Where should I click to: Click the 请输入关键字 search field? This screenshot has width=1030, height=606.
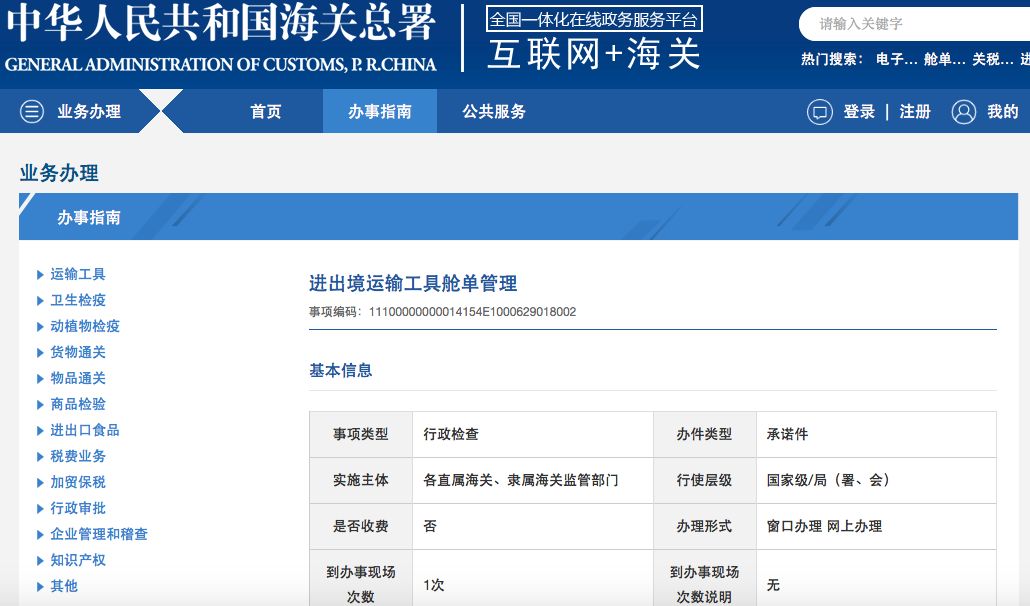click(x=900, y=22)
